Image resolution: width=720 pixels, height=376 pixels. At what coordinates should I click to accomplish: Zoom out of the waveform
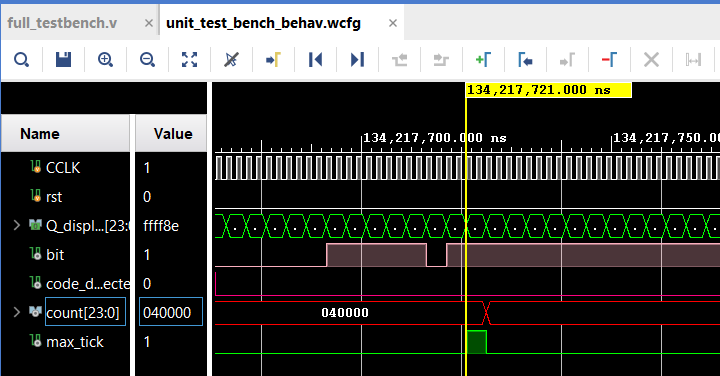coord(147,60)
